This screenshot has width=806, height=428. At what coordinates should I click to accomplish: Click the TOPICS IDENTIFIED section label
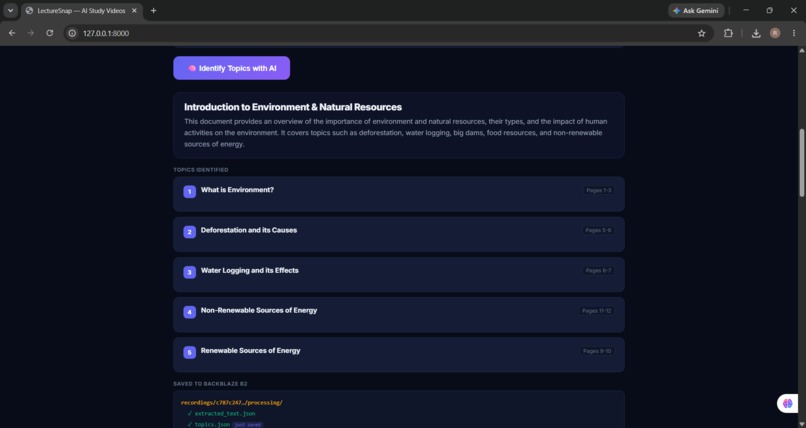point(201,170)
